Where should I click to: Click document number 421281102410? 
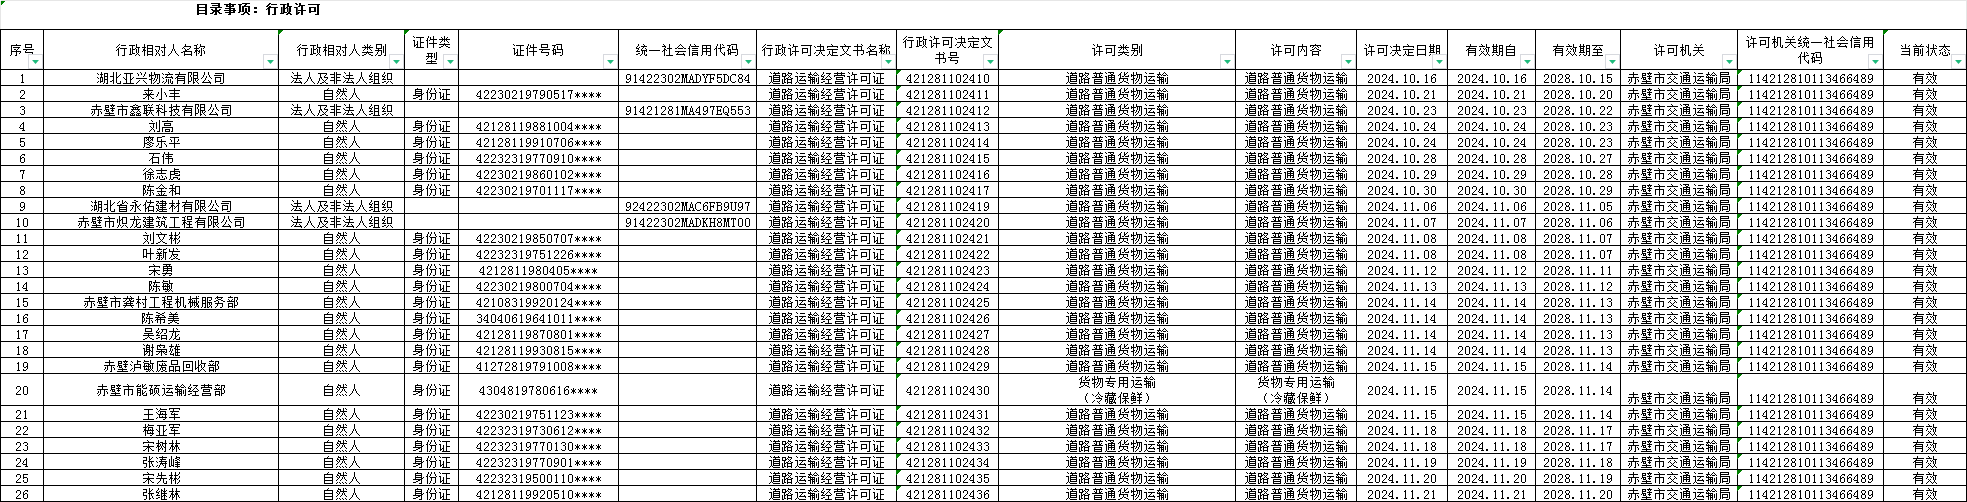tap(948, 78)
